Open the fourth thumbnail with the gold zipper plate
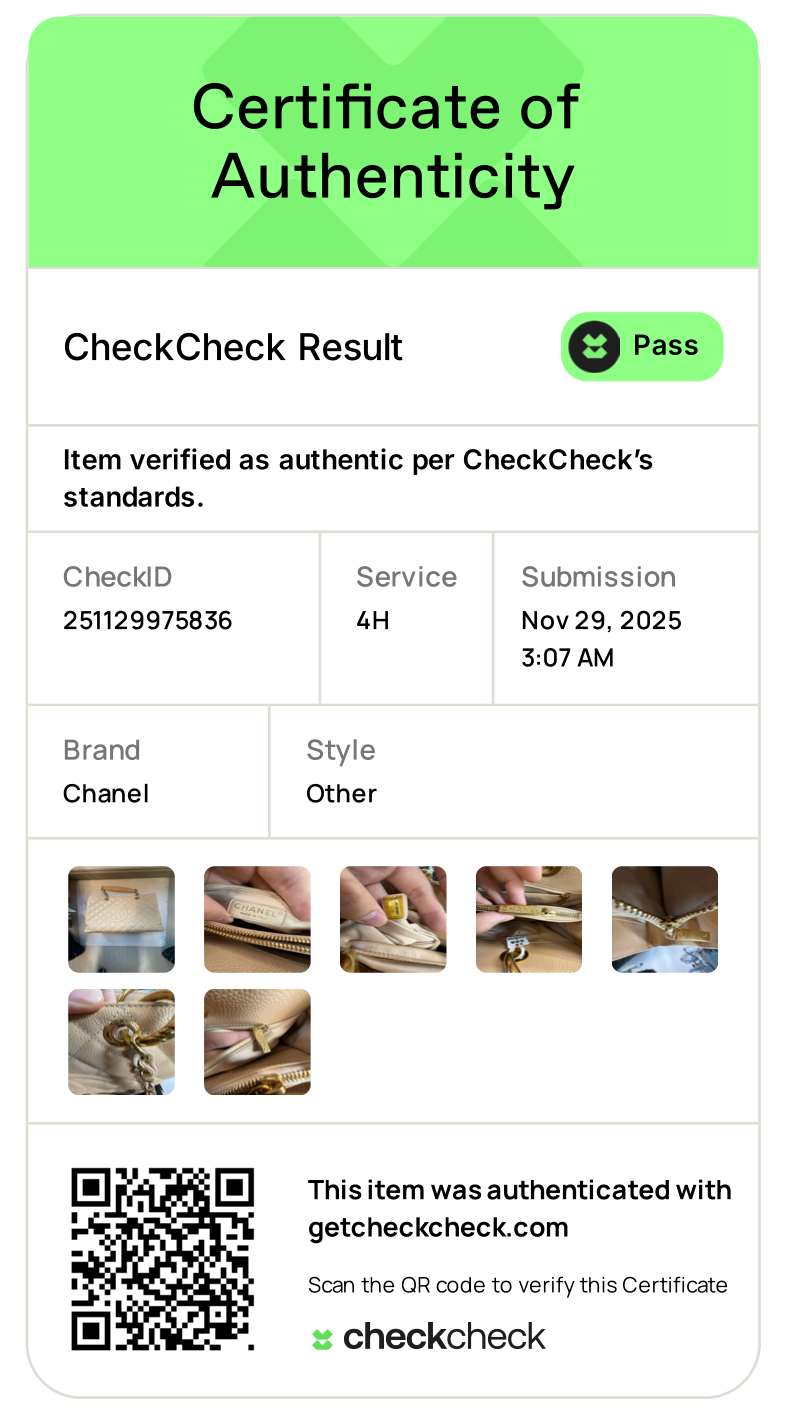Viewport: 796px width, 1422px height. point(529,919)
